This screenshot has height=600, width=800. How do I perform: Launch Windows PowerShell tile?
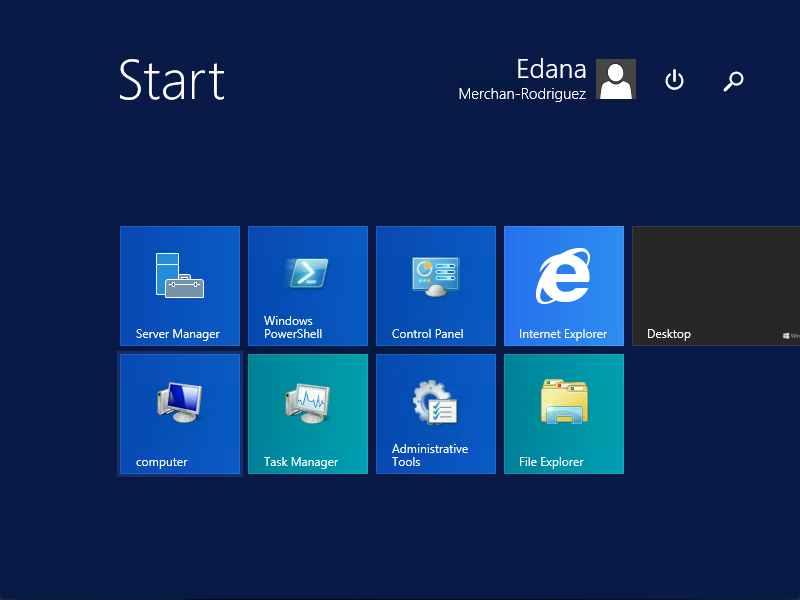308,286
